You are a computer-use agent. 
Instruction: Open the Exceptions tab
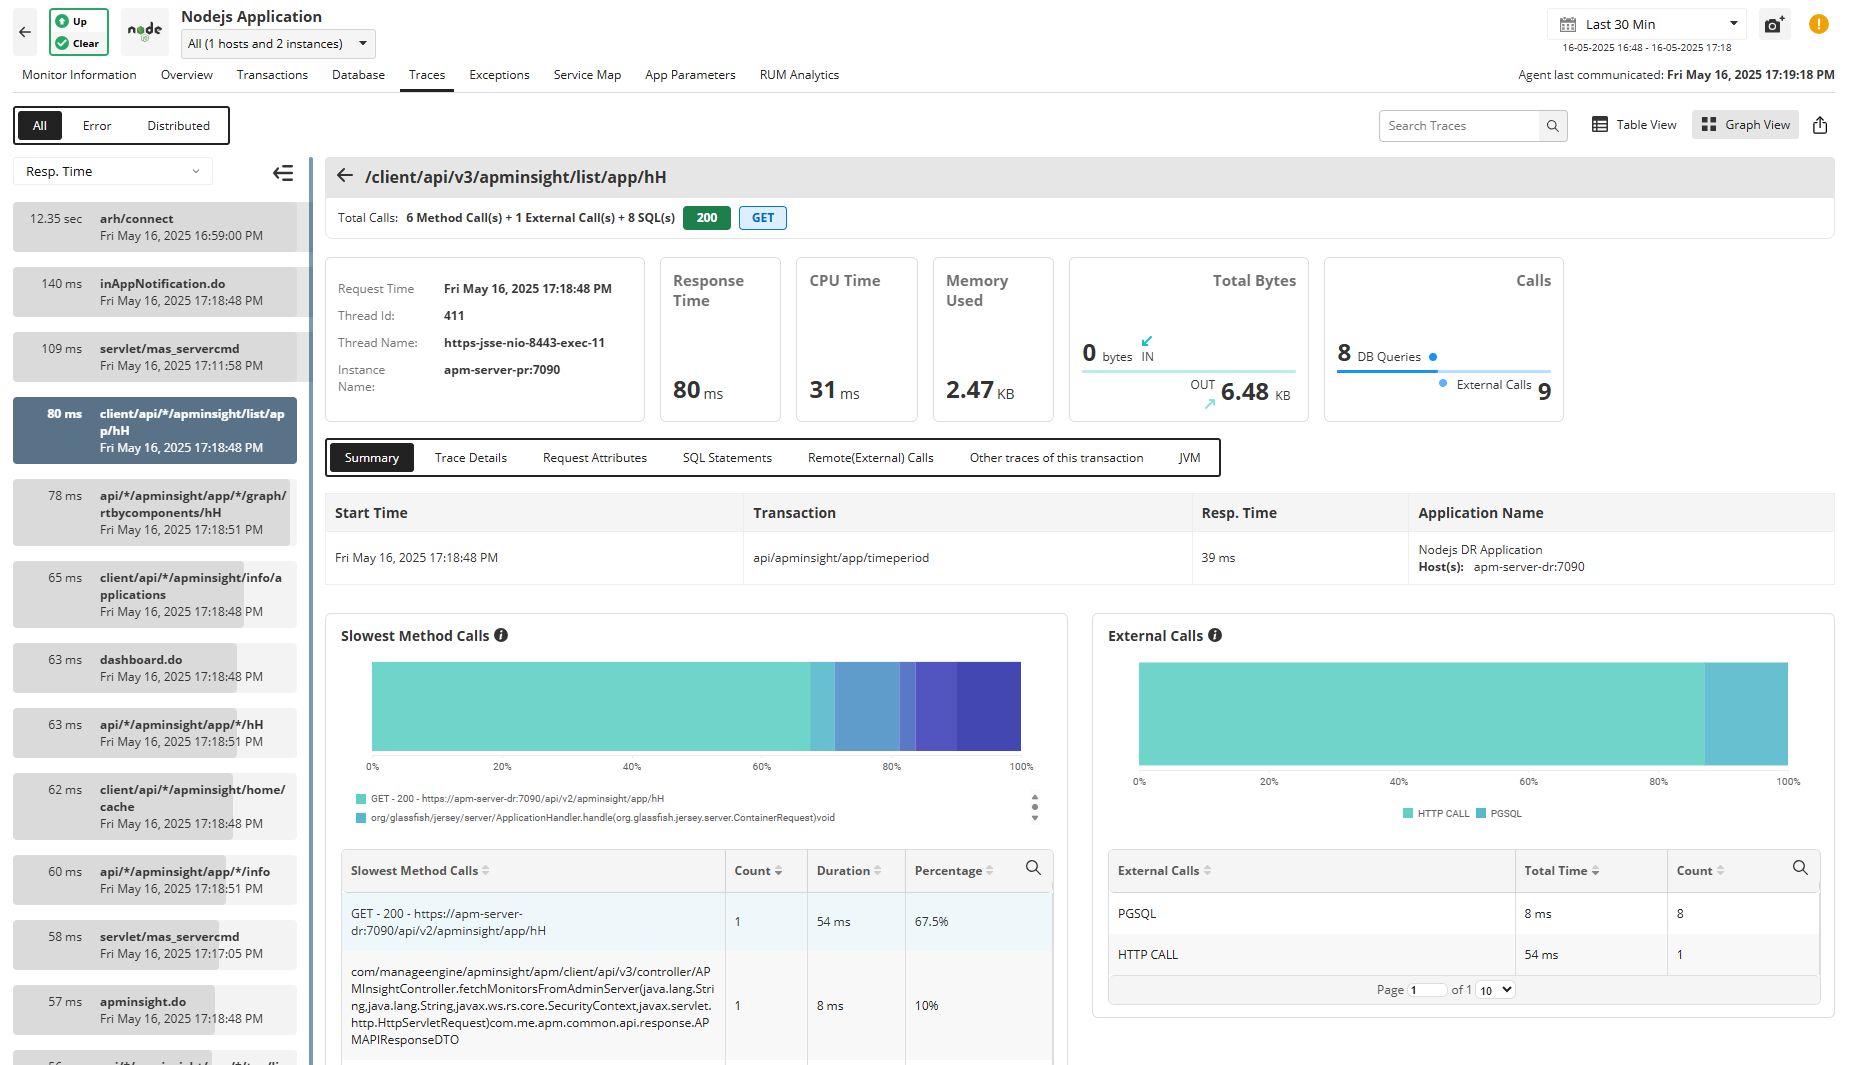click(x=499, y=75)
